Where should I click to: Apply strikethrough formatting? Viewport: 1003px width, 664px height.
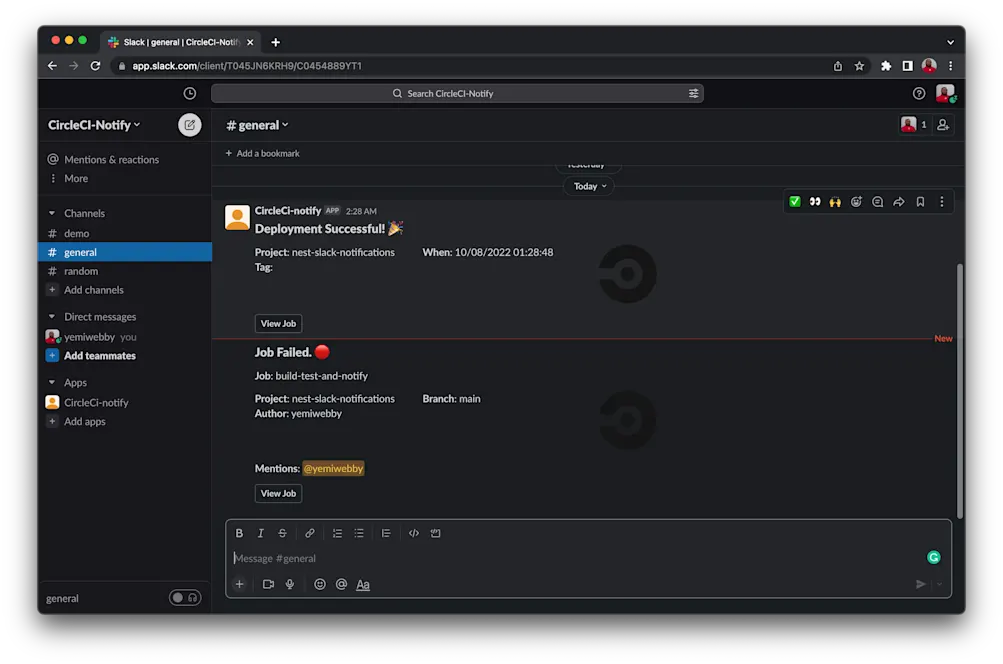[281, 533]
